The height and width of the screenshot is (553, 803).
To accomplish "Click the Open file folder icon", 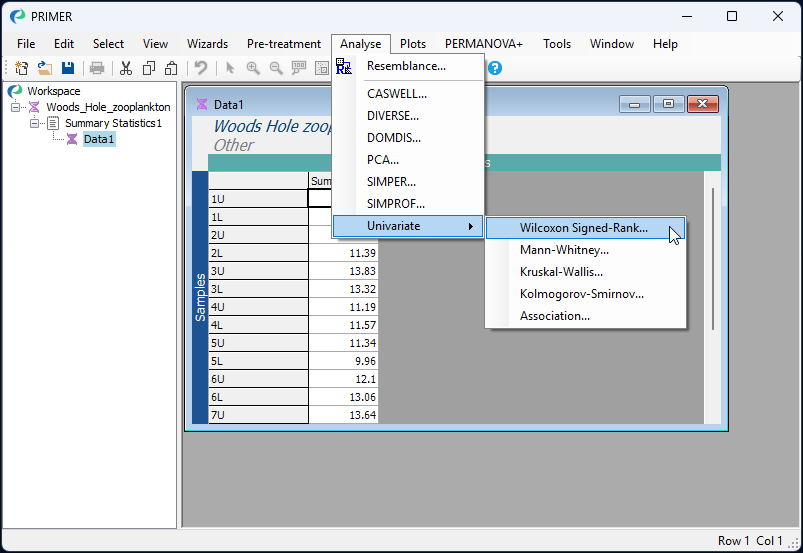I will click(x=45, y=68).
